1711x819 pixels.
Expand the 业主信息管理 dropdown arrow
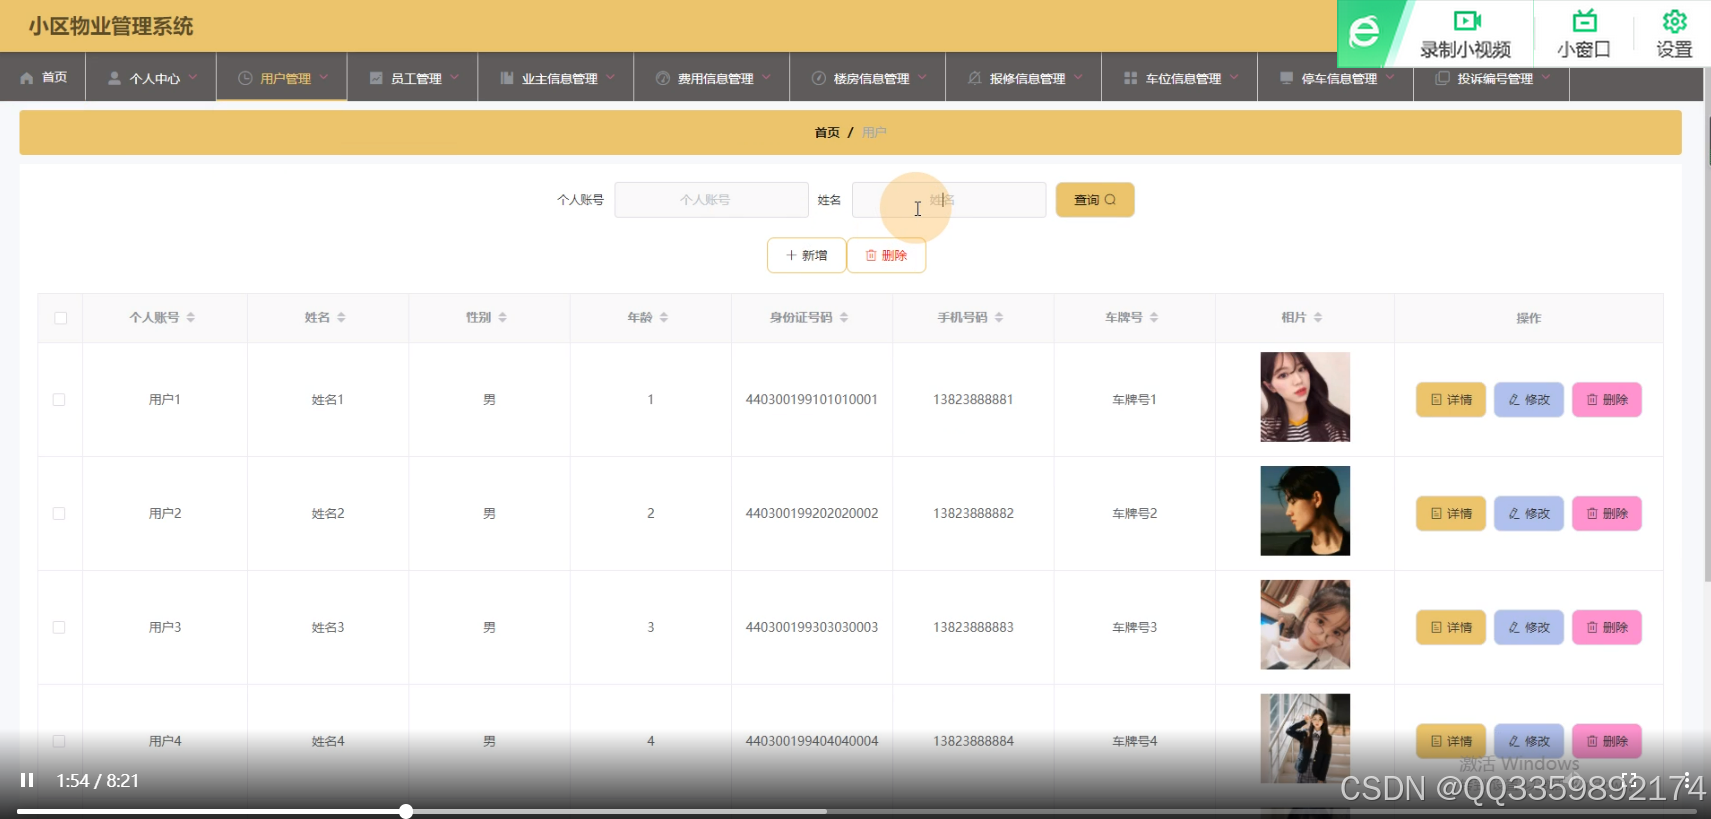tap(610, 77)
